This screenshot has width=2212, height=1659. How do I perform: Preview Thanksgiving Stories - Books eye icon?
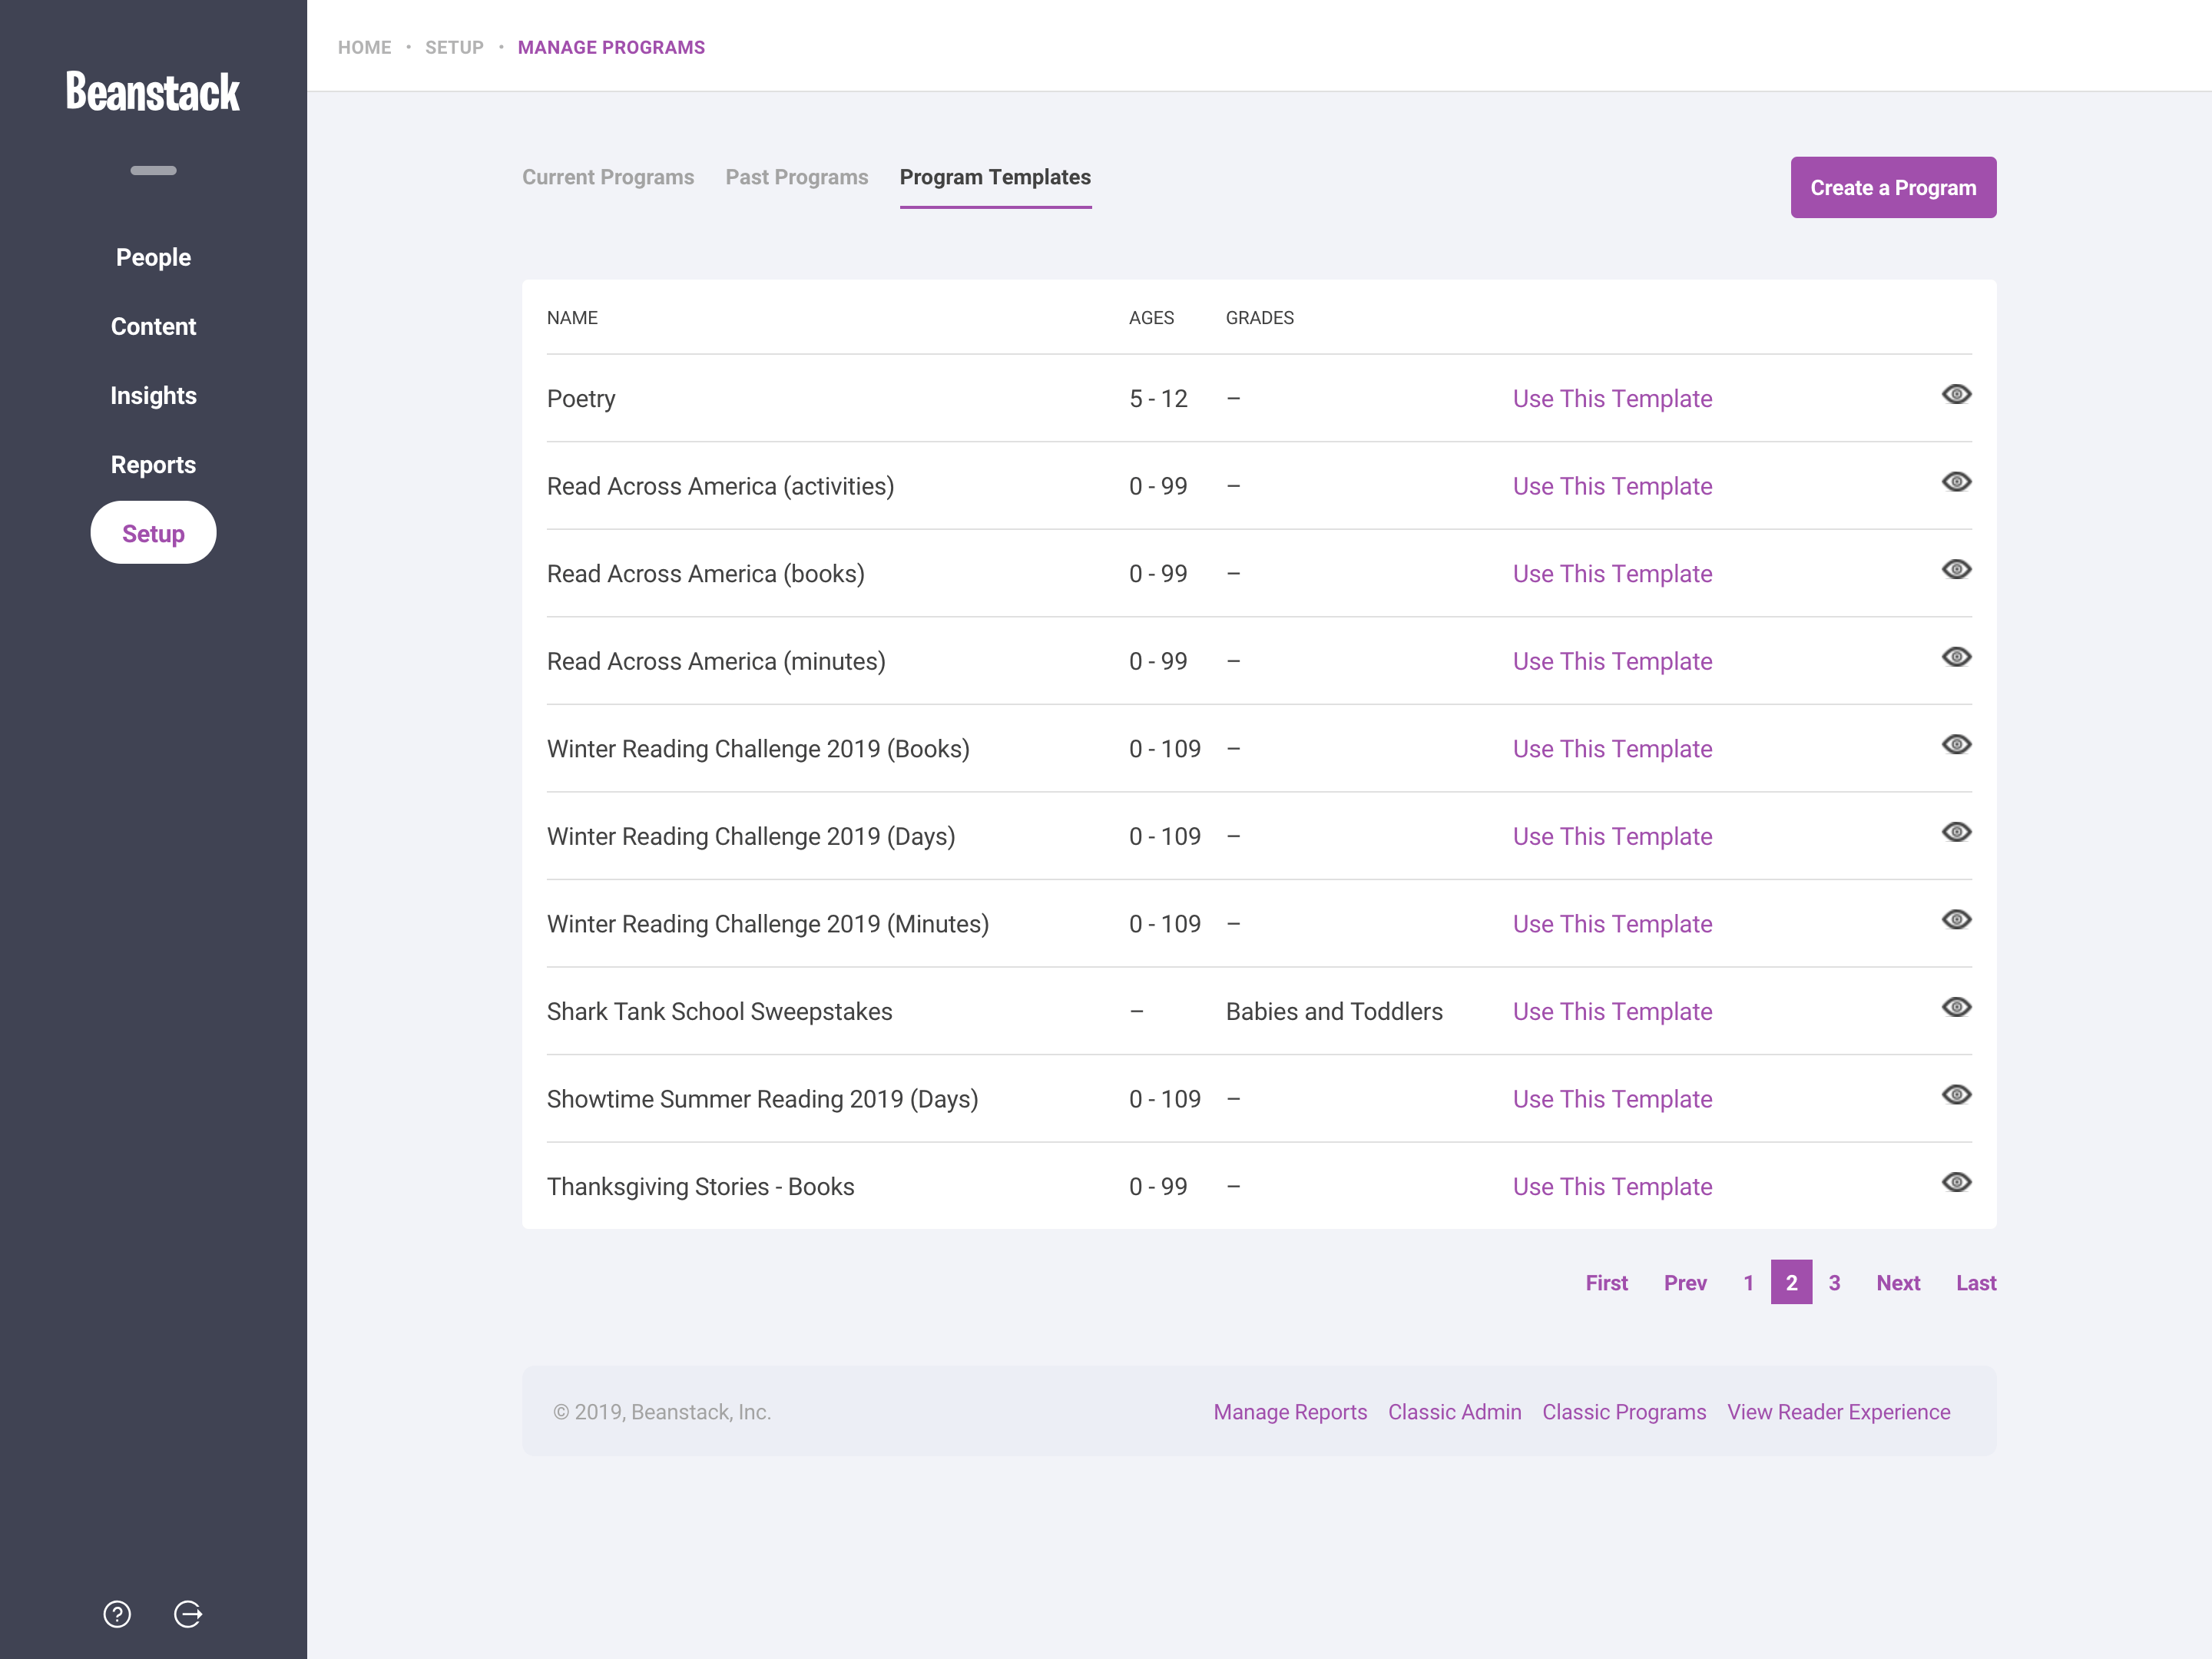tap(1956, 1182)
